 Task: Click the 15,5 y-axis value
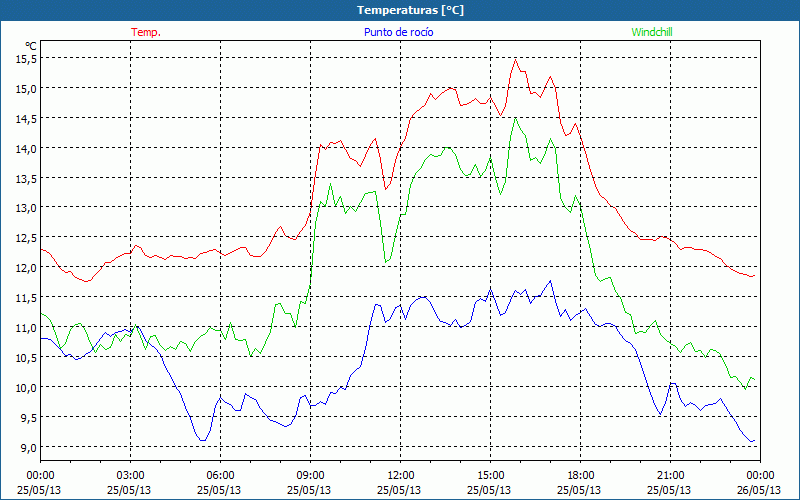27,59
